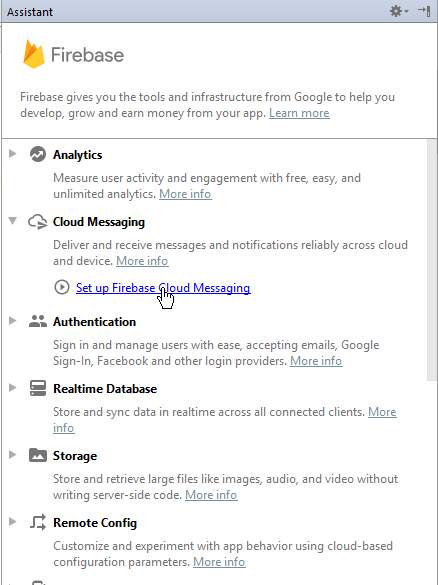Click the vertical scrollbar thumb

click(431, 260)
